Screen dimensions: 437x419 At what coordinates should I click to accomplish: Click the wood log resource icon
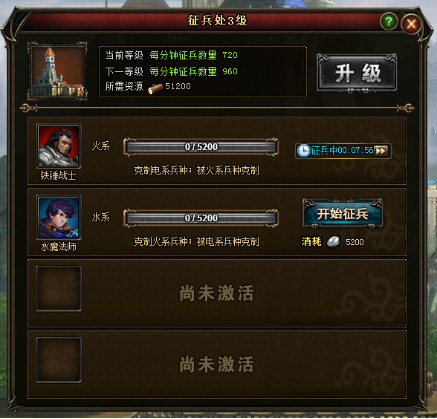(155, 89)
